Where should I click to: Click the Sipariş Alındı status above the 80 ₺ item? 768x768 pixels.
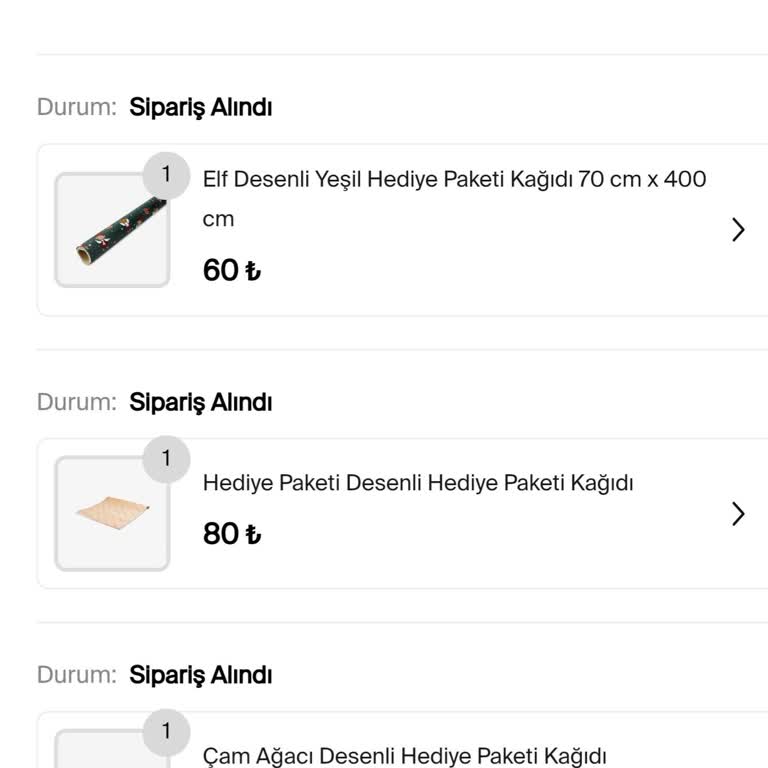[x=201, y=402]
